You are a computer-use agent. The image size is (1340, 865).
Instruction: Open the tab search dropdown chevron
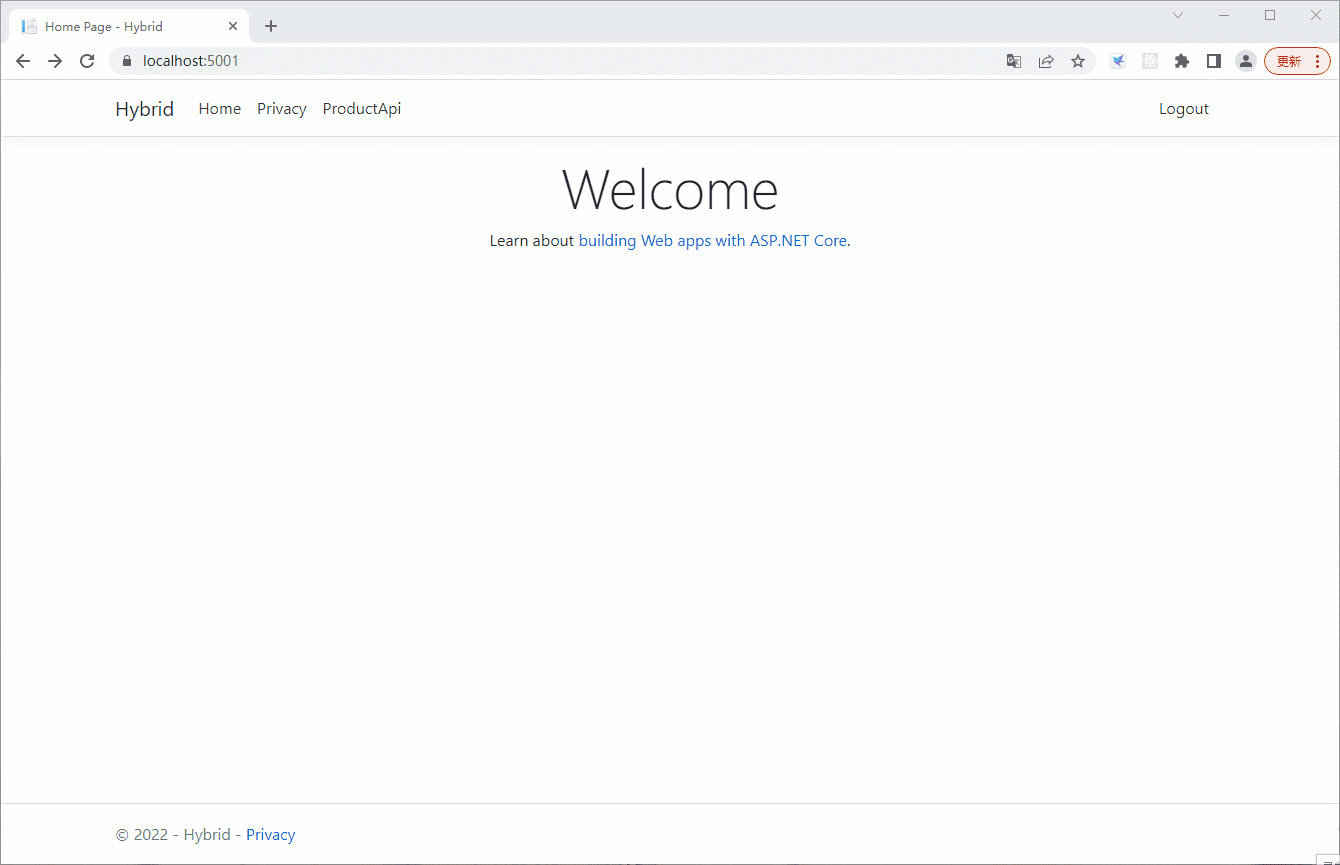[1178, 15]
